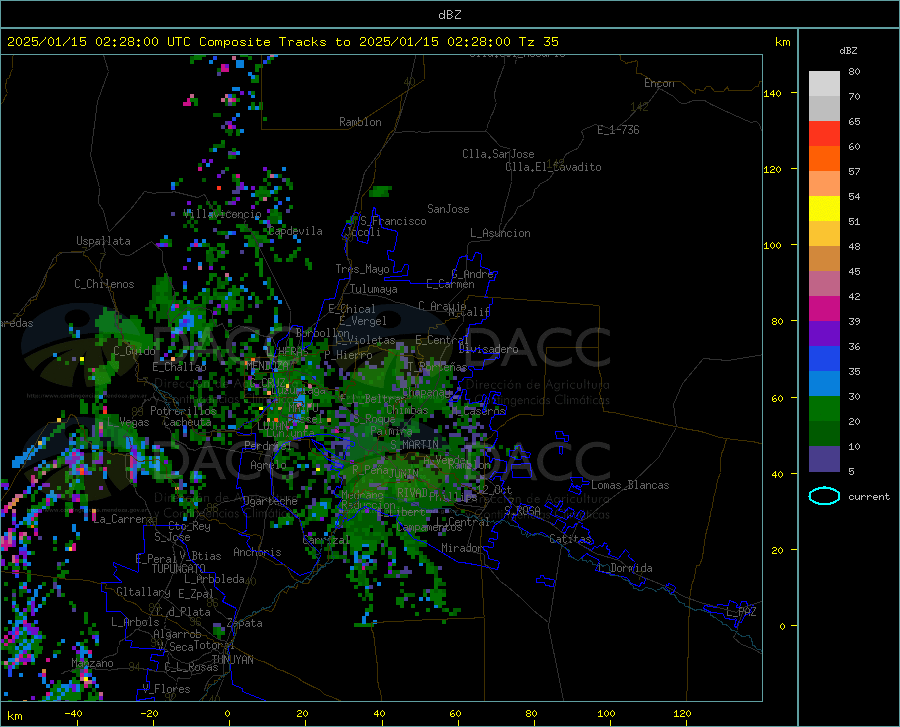Viewport: 900px width, 727px height.
Task: Click the E_1-736 label on map
Action: pyautogui.click(x=618, y=130)
